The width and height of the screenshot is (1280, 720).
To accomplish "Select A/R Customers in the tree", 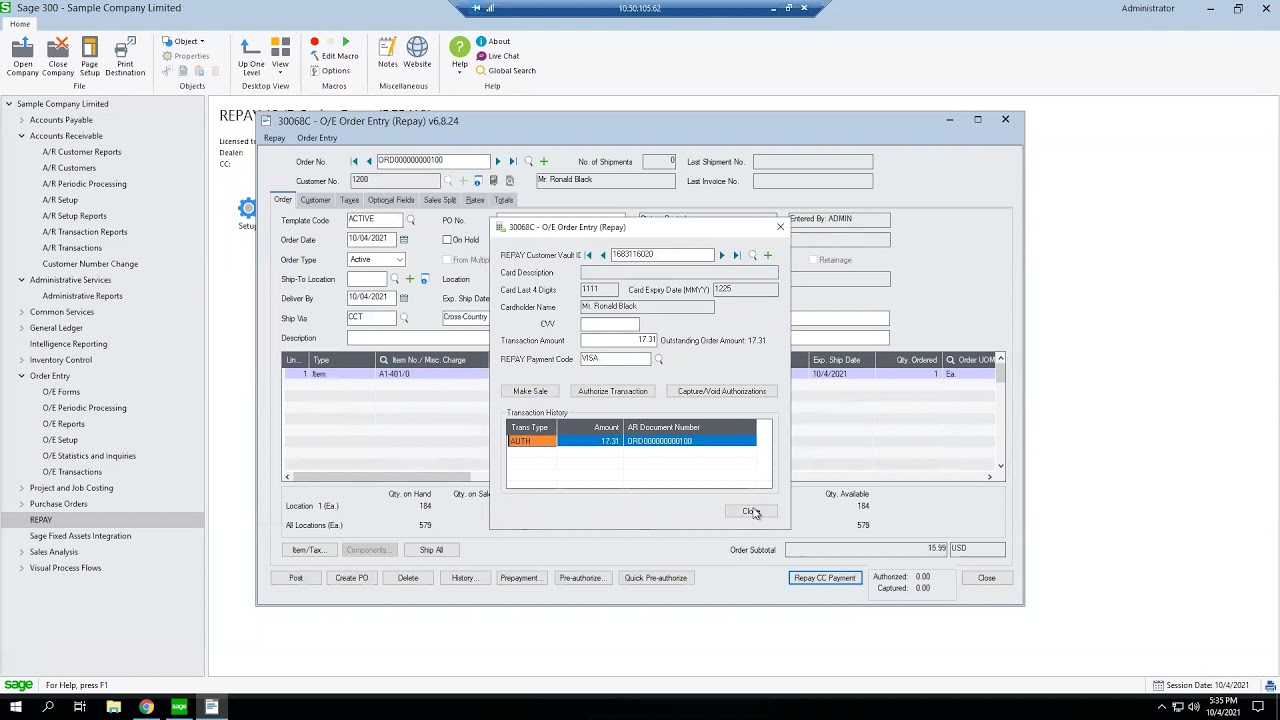I will (x=69, y=168).
